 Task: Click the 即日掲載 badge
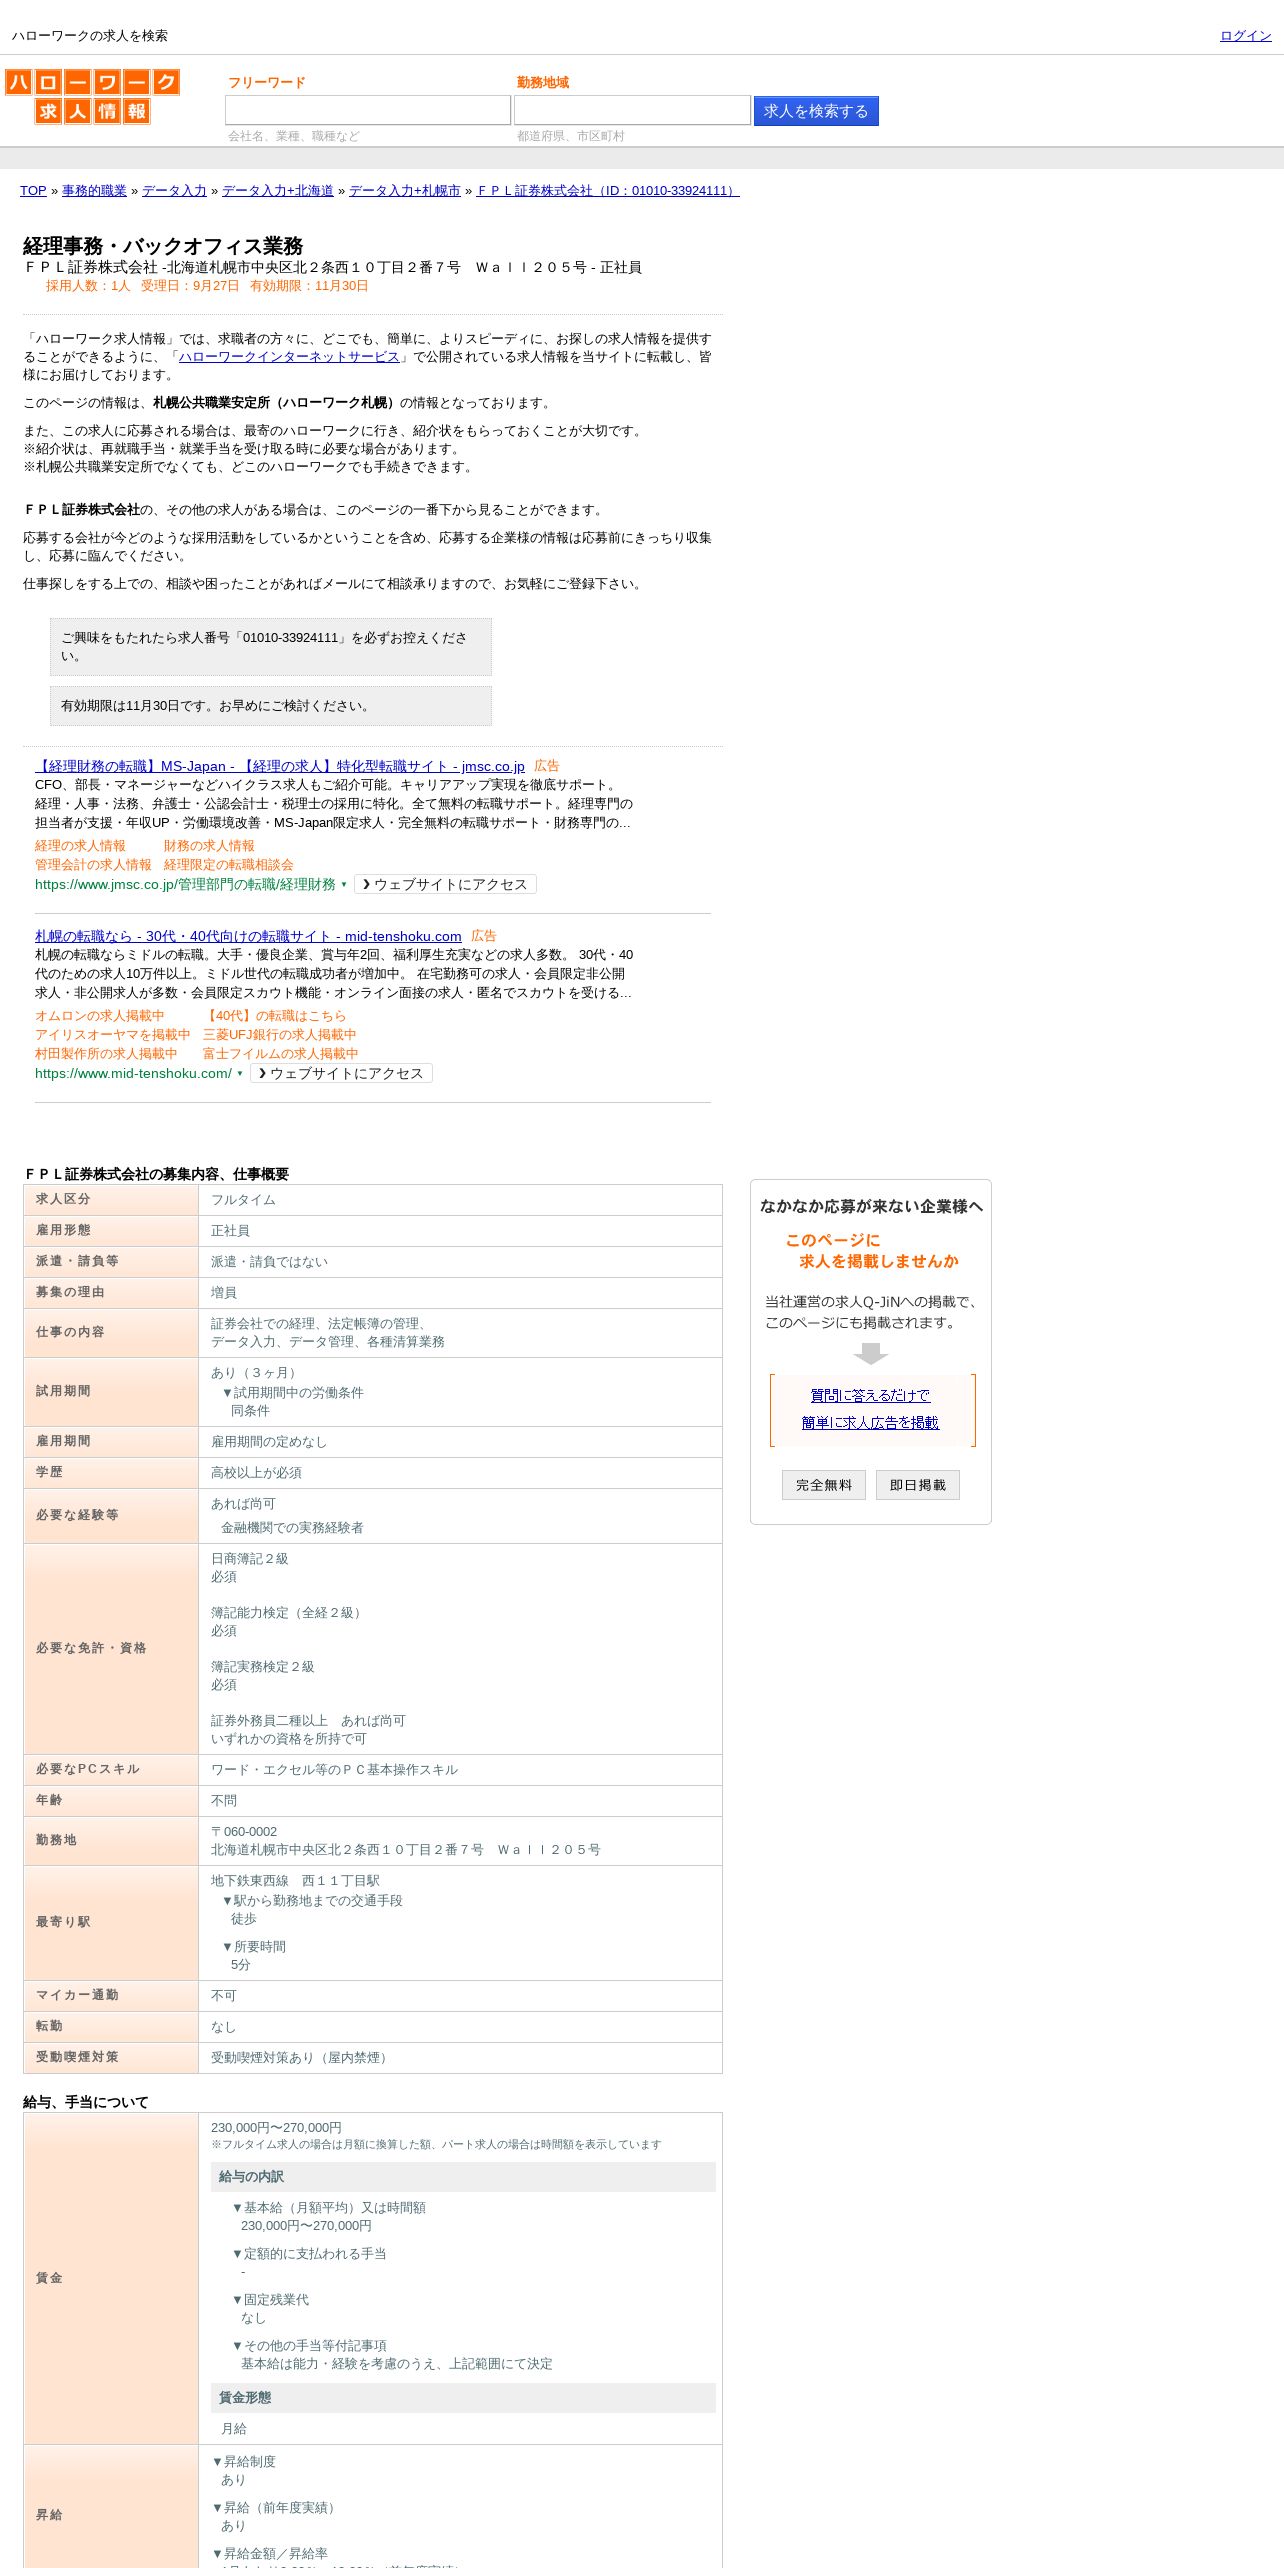tap(918, 1485)
